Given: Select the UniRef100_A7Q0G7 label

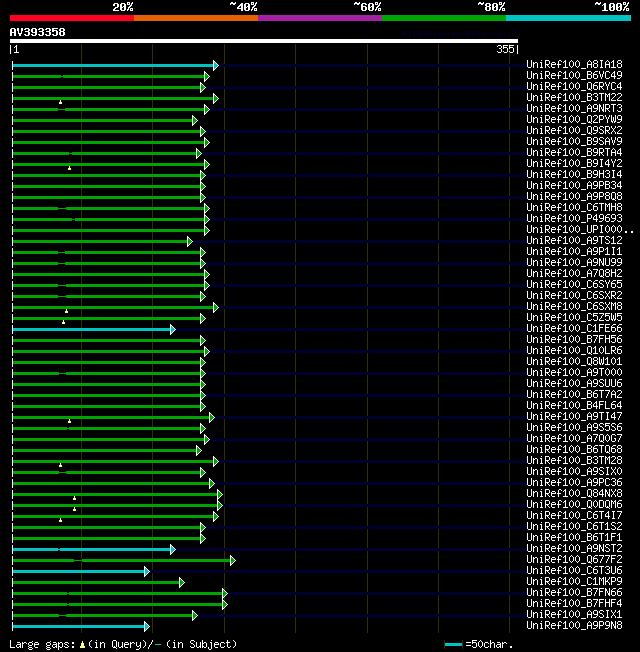Looking at the screenshot, I should [574, 438].
